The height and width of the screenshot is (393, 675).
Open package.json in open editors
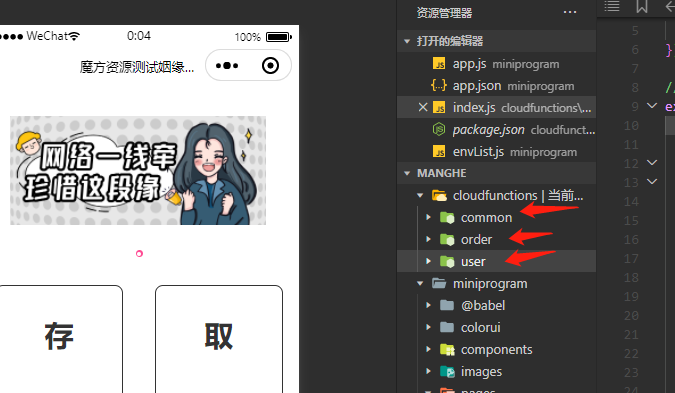pyautogui.click(x=496, y=129)
